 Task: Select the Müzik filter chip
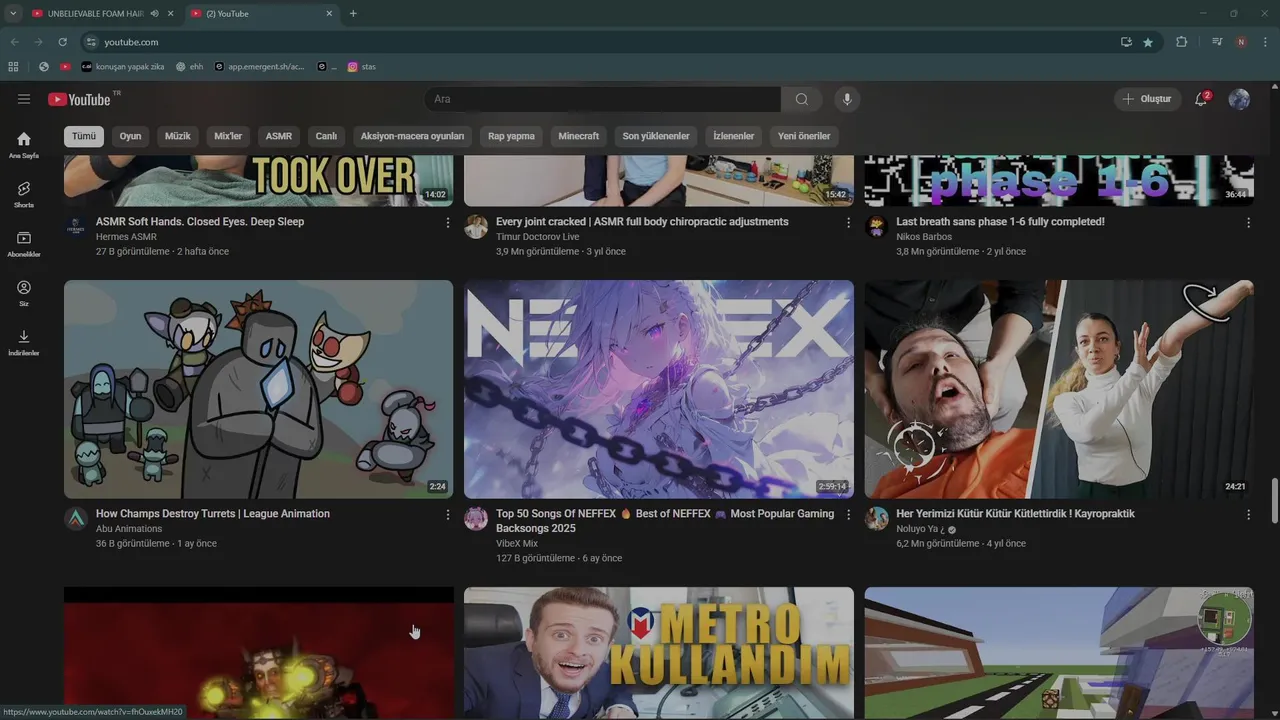pyautogui.click(x=178, y=136)
